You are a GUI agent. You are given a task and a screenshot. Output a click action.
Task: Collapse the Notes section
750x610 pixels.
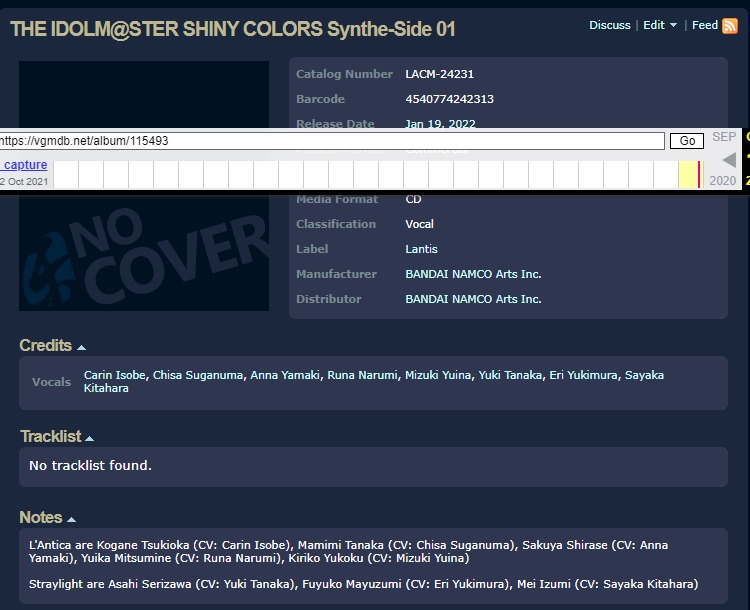[x=72, y=520]
